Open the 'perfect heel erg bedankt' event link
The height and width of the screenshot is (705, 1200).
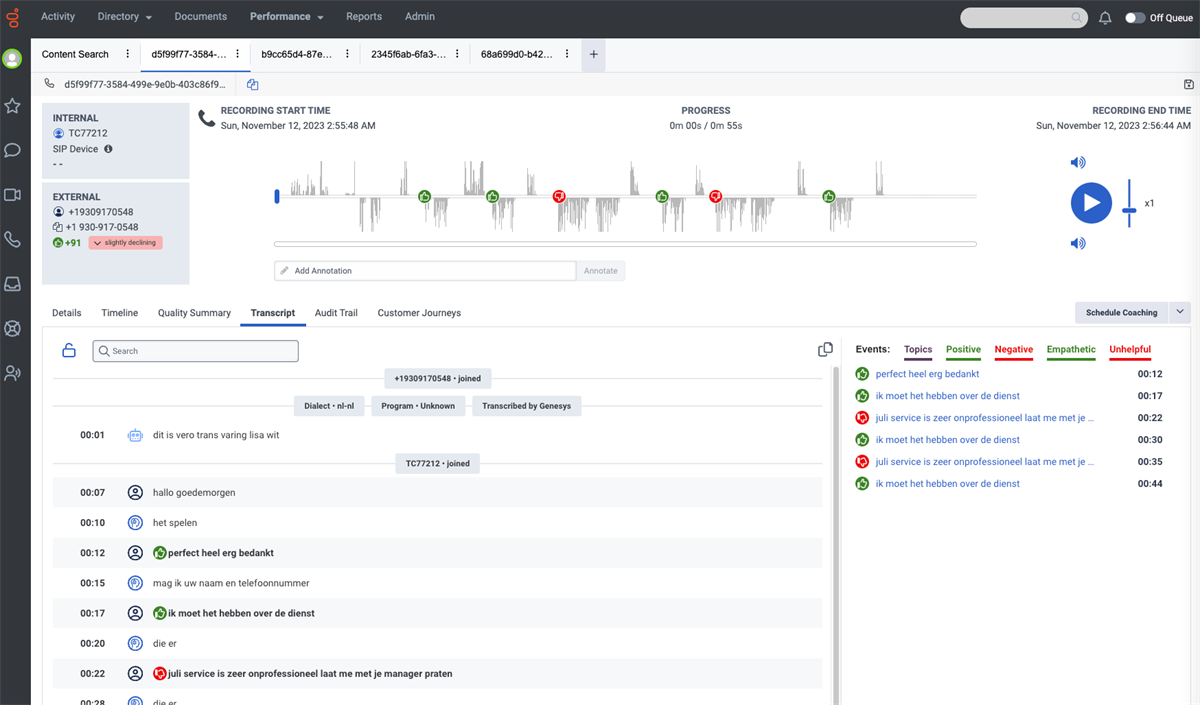[928, 373]
